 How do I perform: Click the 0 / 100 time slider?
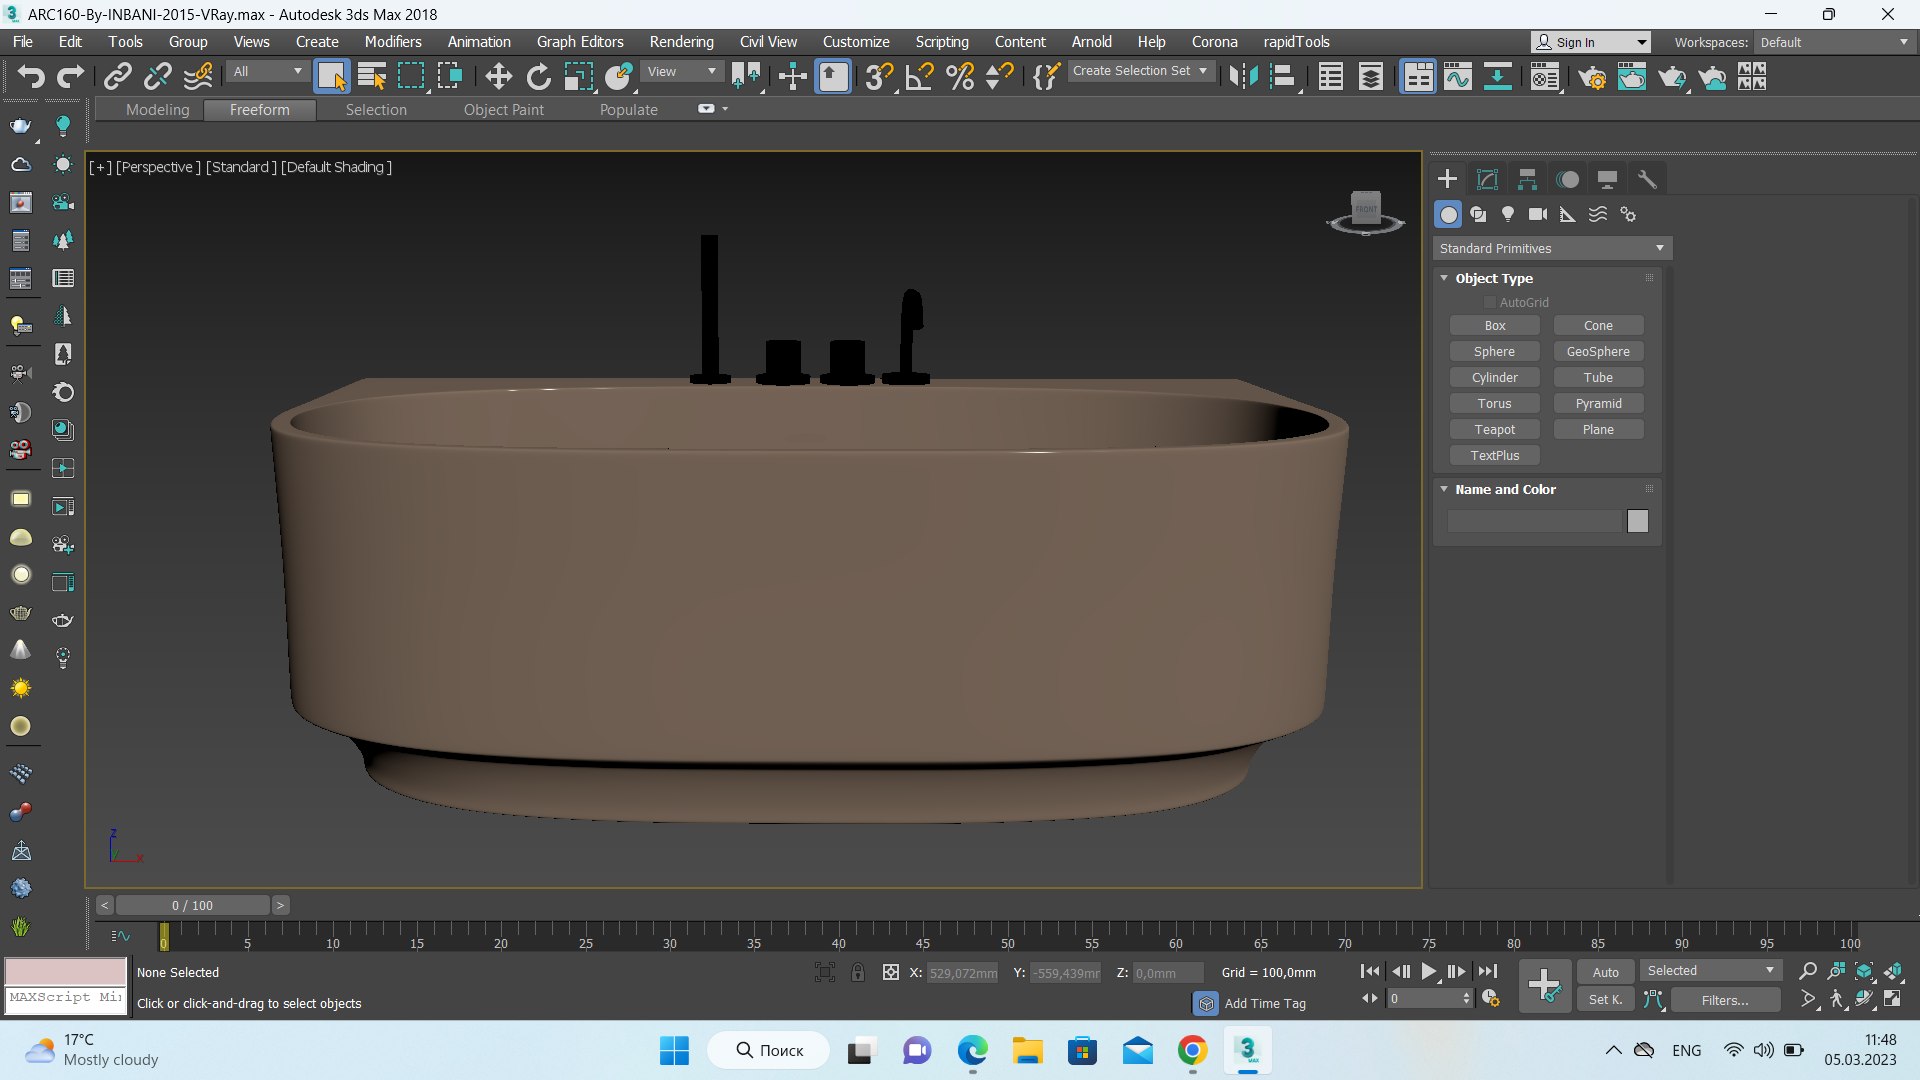[192, 905]
